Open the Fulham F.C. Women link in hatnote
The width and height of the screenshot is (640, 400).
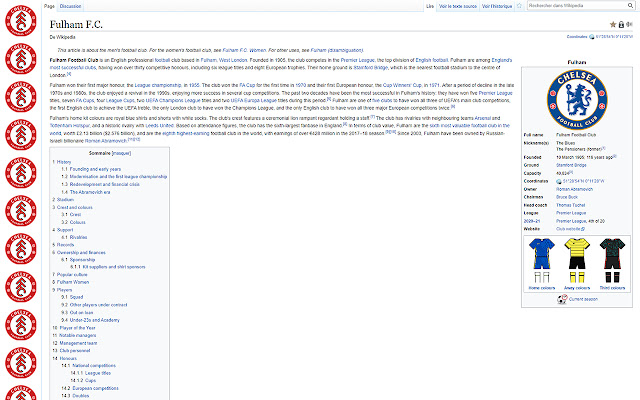[244, 50]
